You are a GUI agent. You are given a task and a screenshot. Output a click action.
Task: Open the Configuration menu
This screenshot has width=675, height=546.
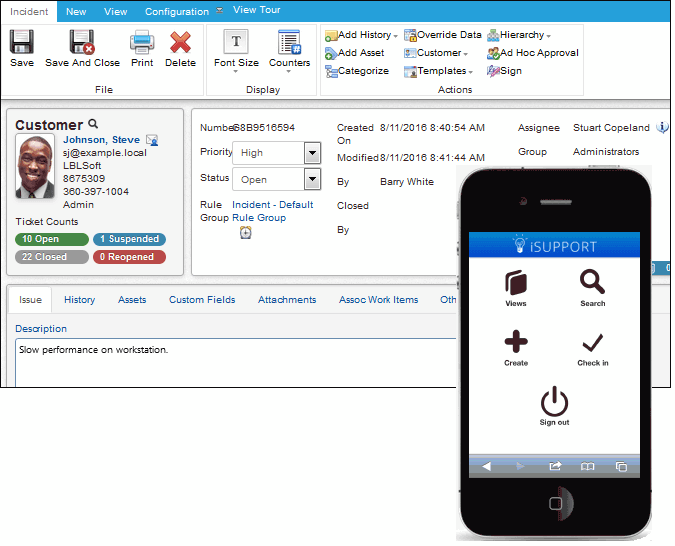[176, 12]
